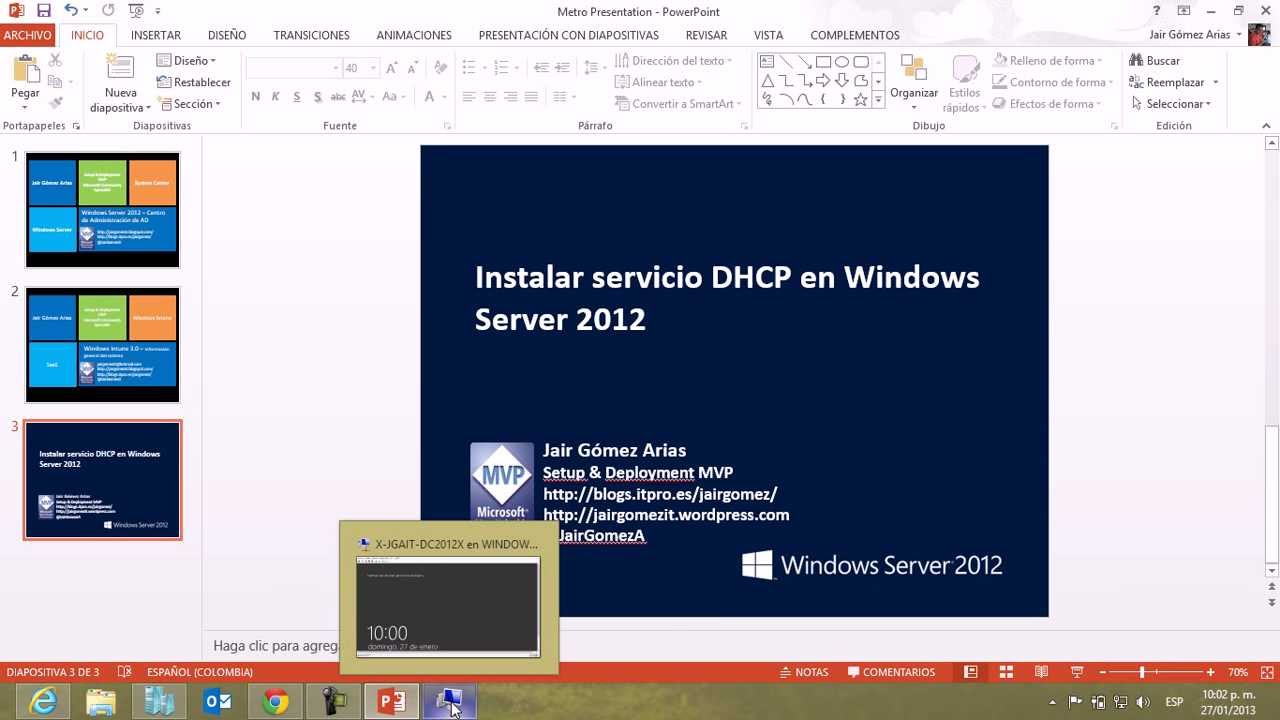Click the zoom slider handle
This screenshot has width=1280, height=720.
[x=1141, y=672]
